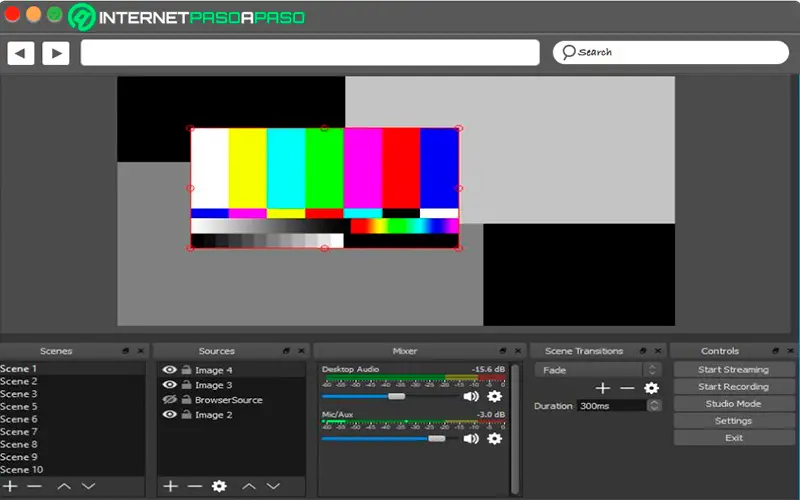Click the forward arrow navigation button

click(56, 53)
